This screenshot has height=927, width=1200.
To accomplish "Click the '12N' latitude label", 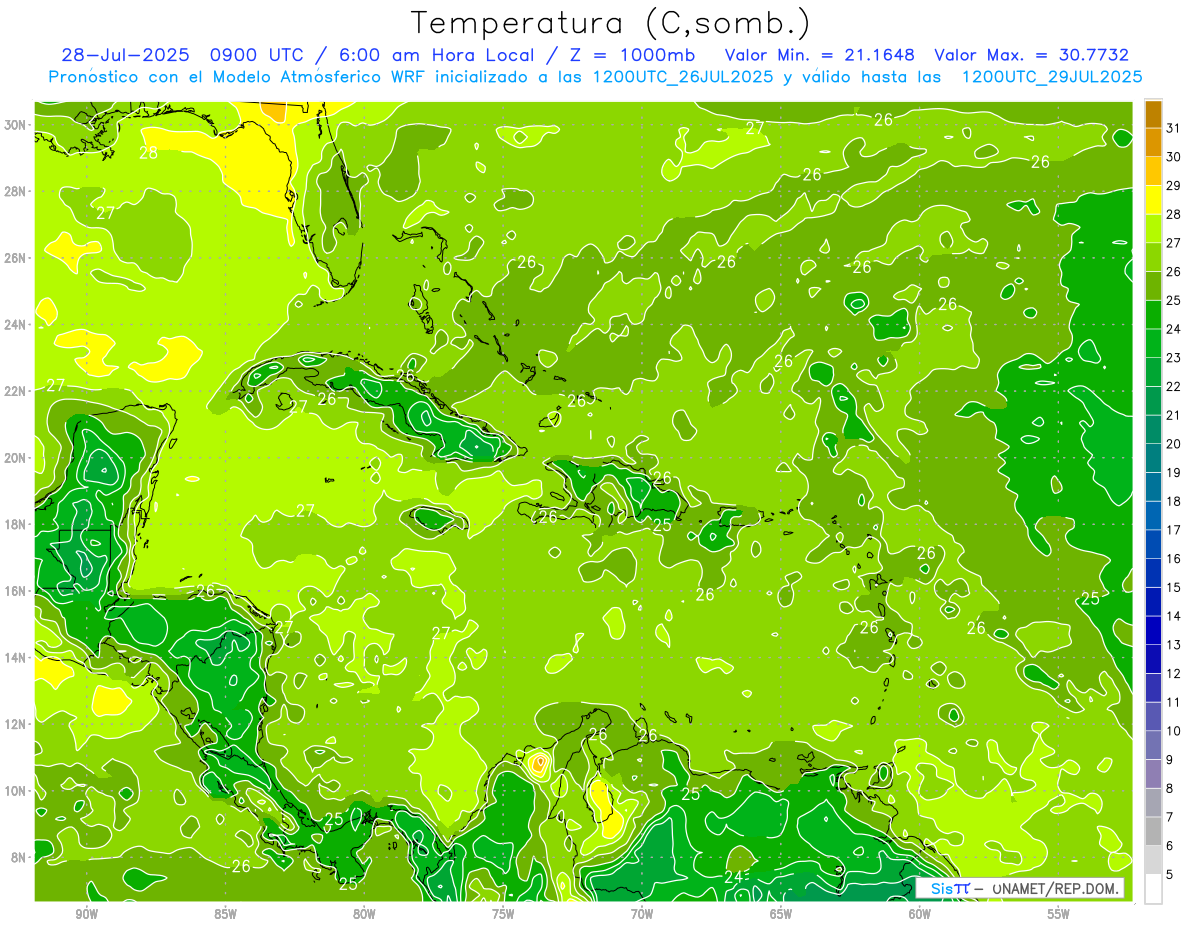I will point(16,724).
